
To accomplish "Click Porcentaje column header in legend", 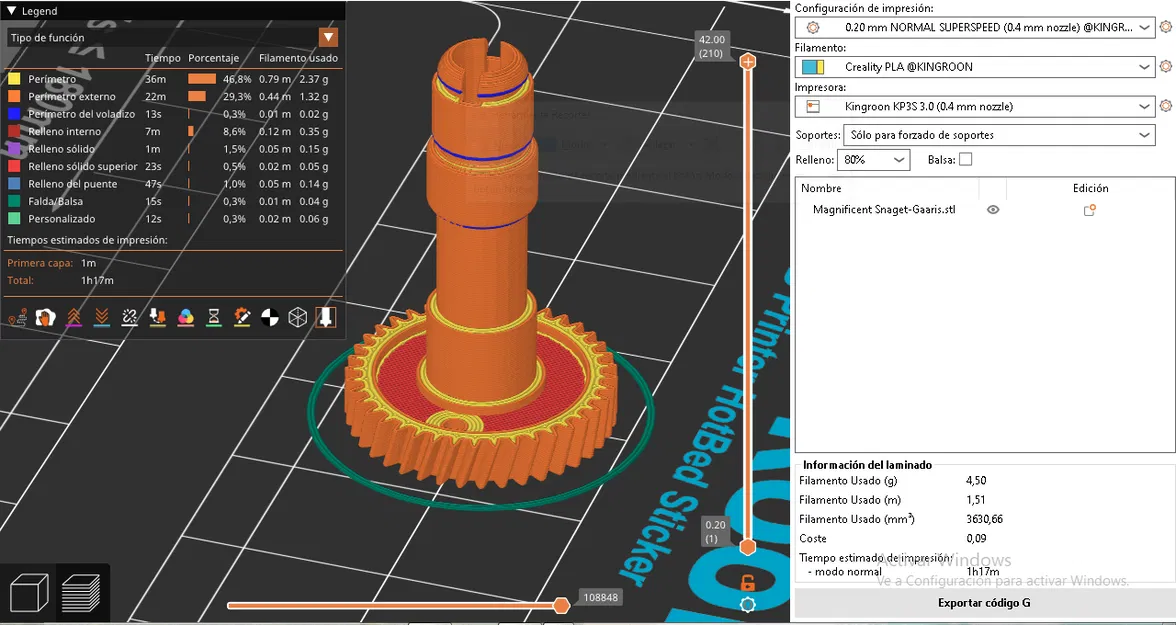I will click(x=214, y=58).
